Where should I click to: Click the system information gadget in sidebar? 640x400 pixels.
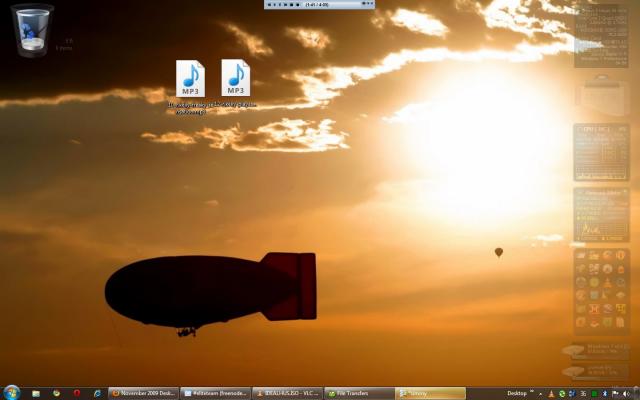[602, 36]
